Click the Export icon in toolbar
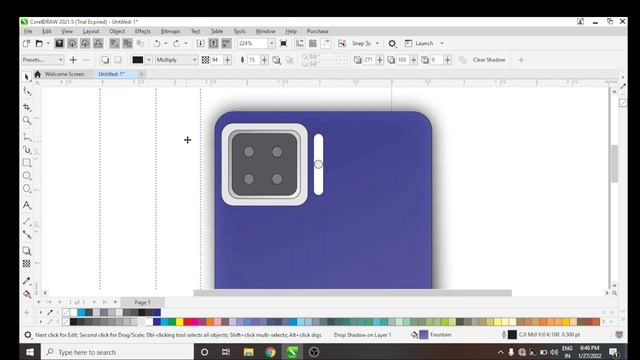 213,43
